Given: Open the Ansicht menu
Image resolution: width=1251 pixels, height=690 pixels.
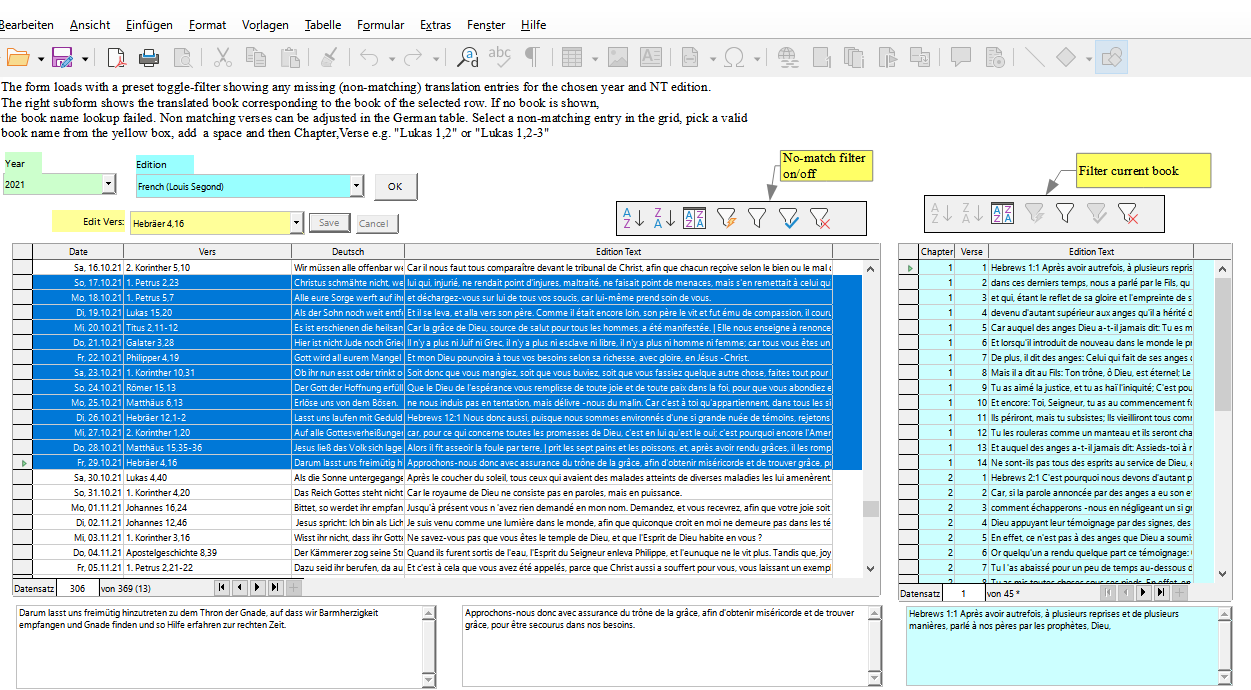Looking at the screenshot, I should (x=90, y=25).
